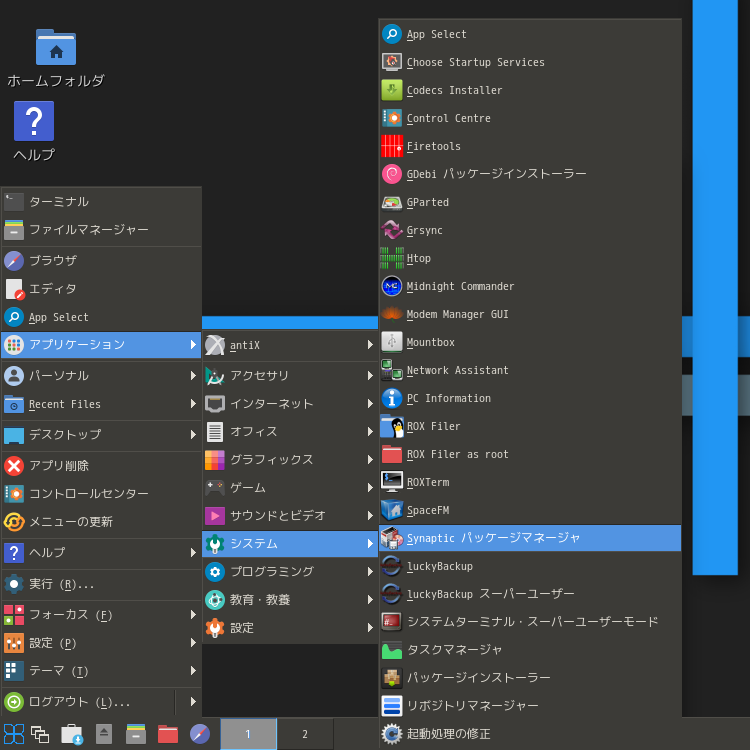
Task: Open the Recent Files submenu
Action: 101,404
